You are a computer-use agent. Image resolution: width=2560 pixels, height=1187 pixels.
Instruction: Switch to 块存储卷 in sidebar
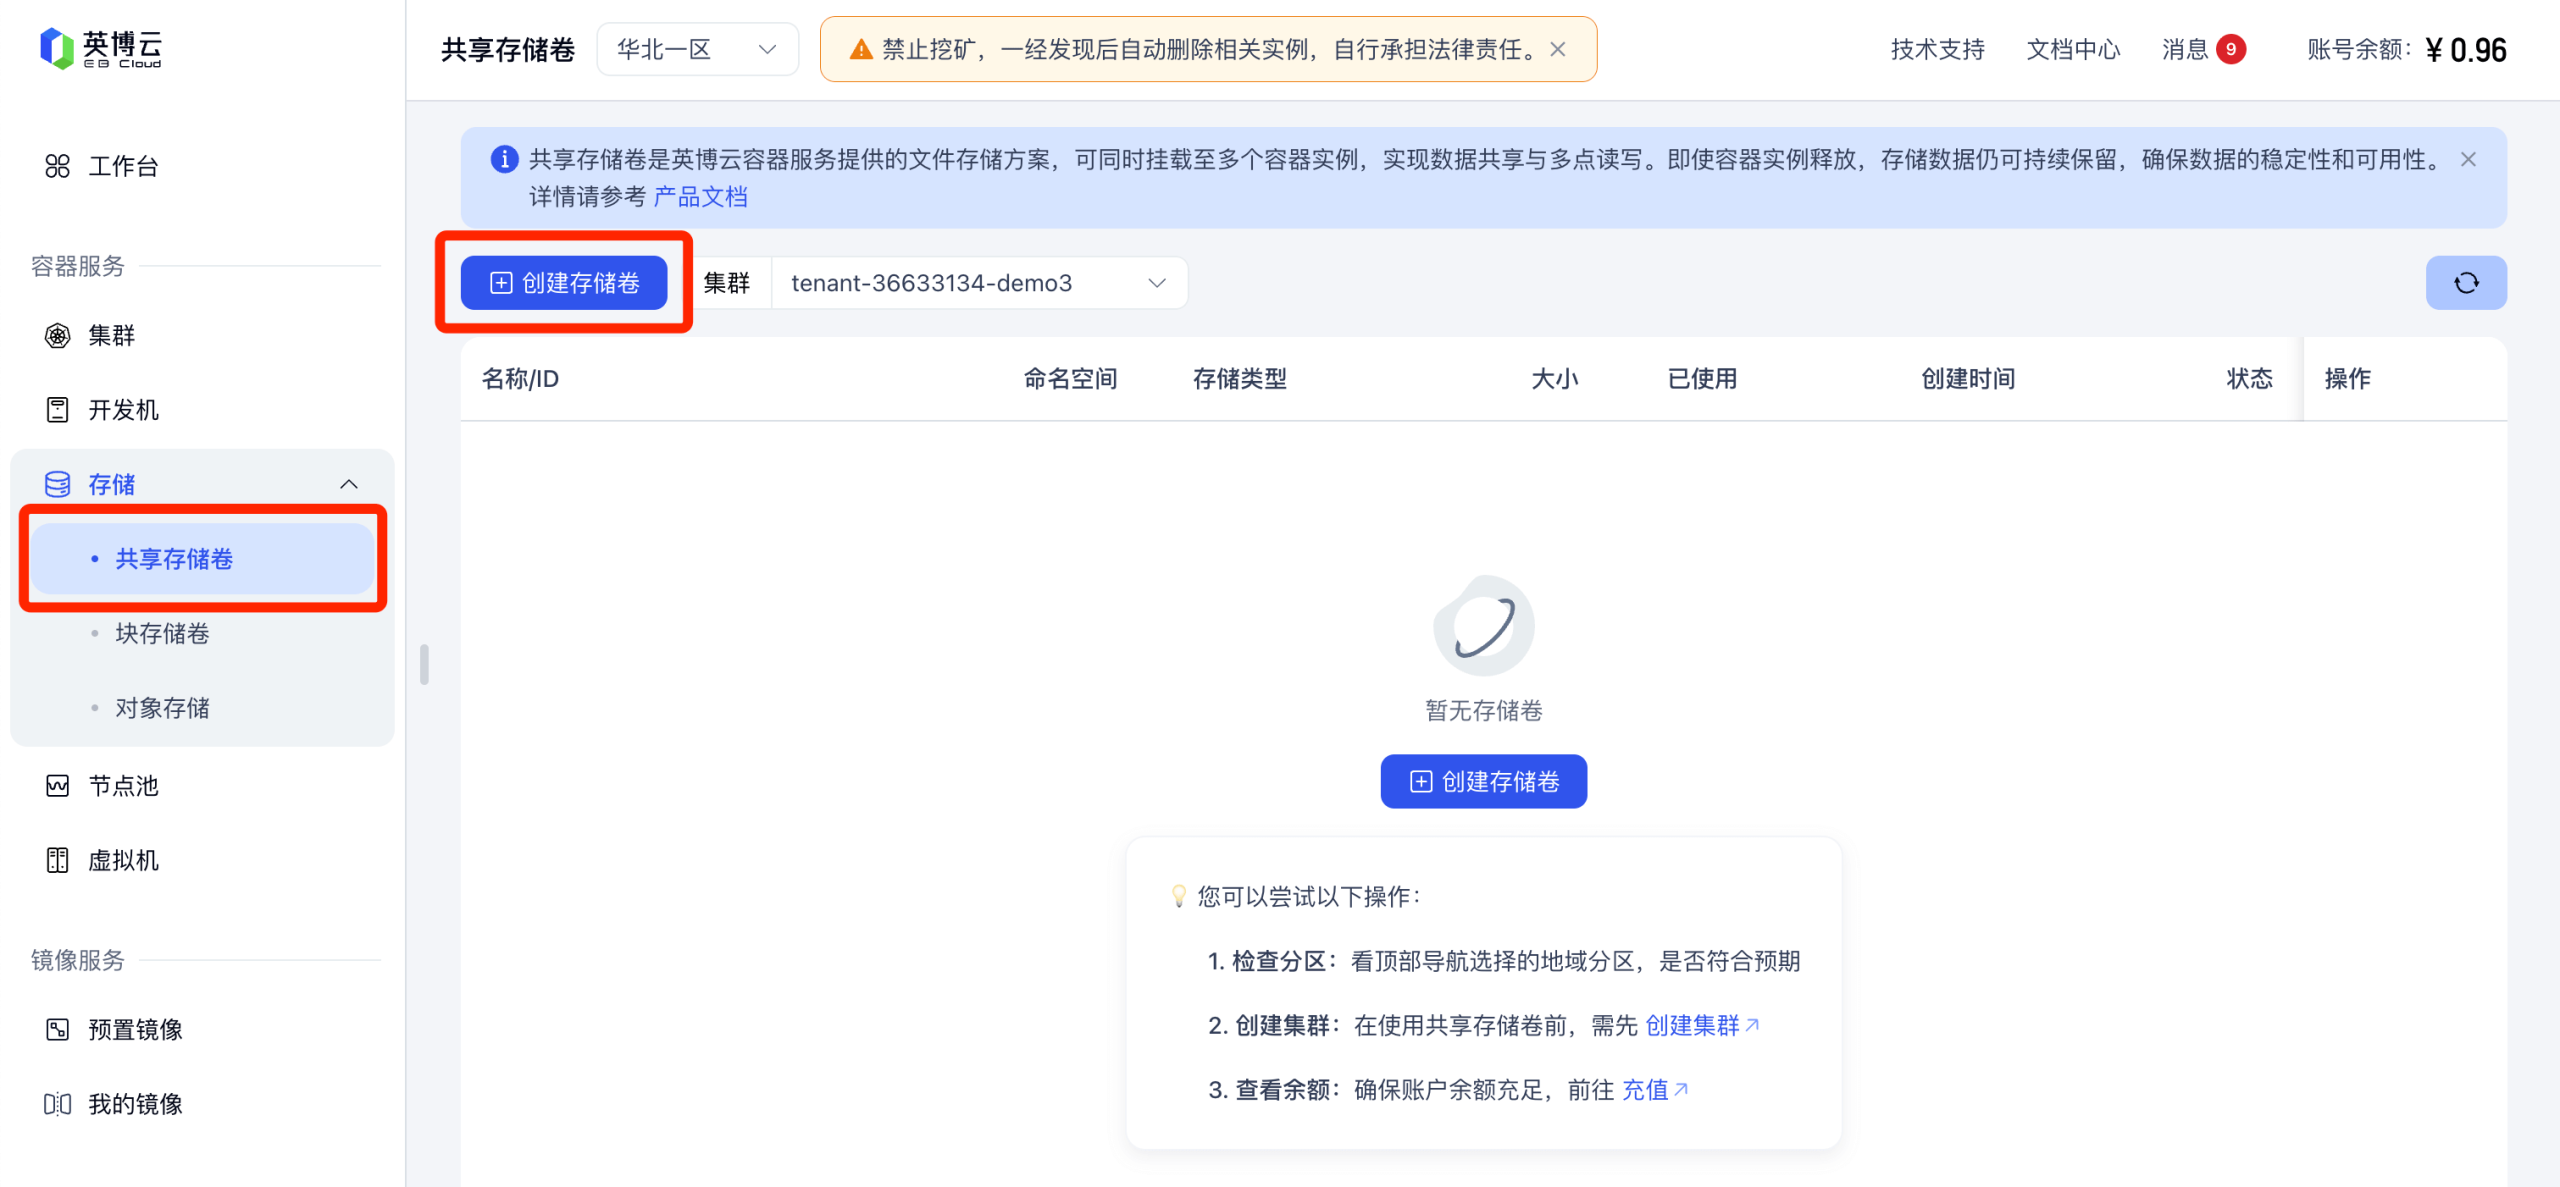click(162, 633)
